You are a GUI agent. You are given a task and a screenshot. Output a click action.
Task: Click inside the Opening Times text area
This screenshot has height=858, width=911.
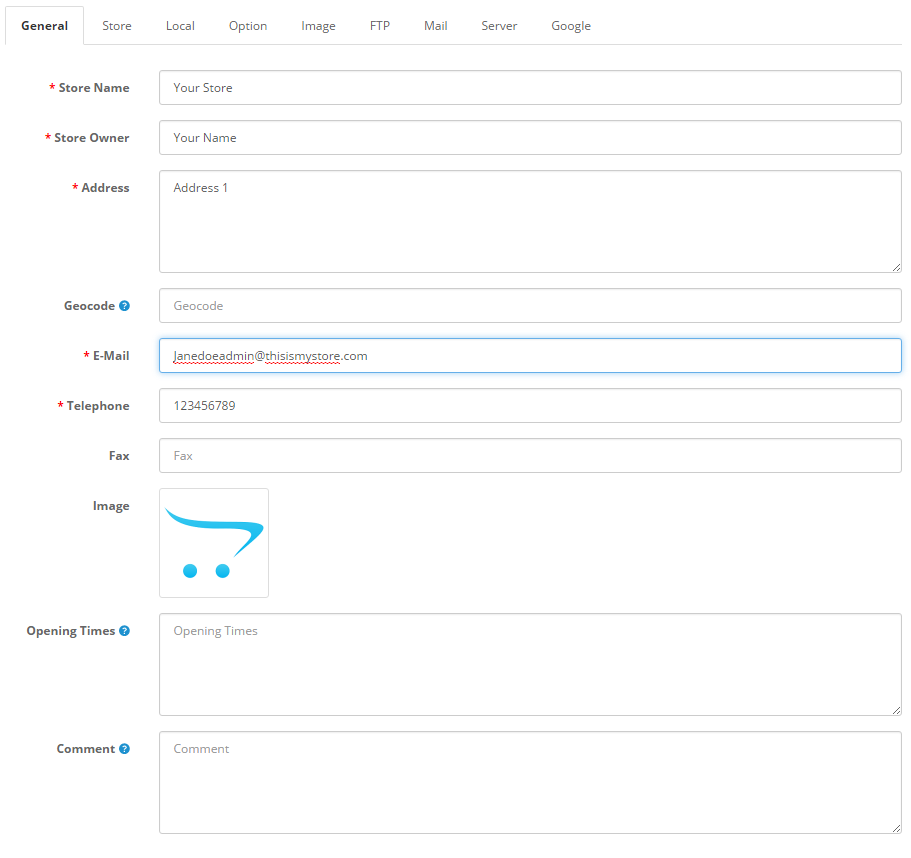tap(530, 665)
